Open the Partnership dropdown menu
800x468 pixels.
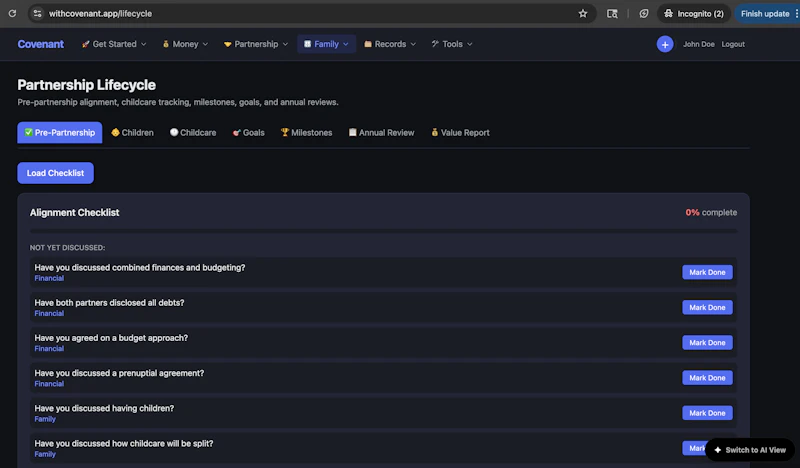[256, 44]
